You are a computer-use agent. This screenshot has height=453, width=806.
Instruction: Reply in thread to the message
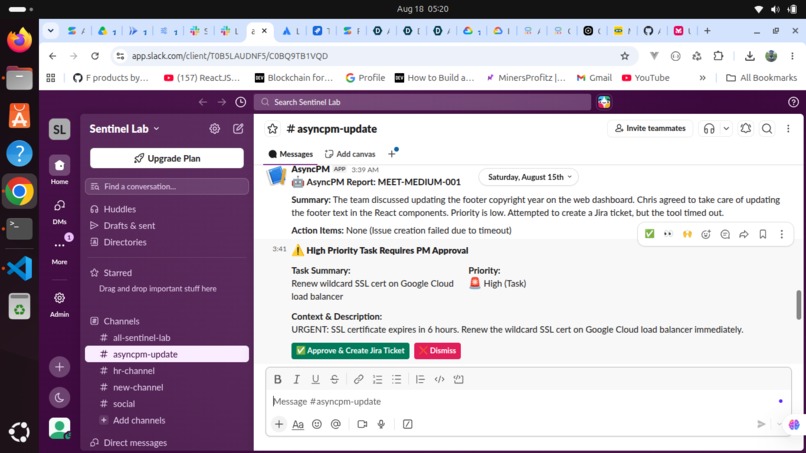725,234
